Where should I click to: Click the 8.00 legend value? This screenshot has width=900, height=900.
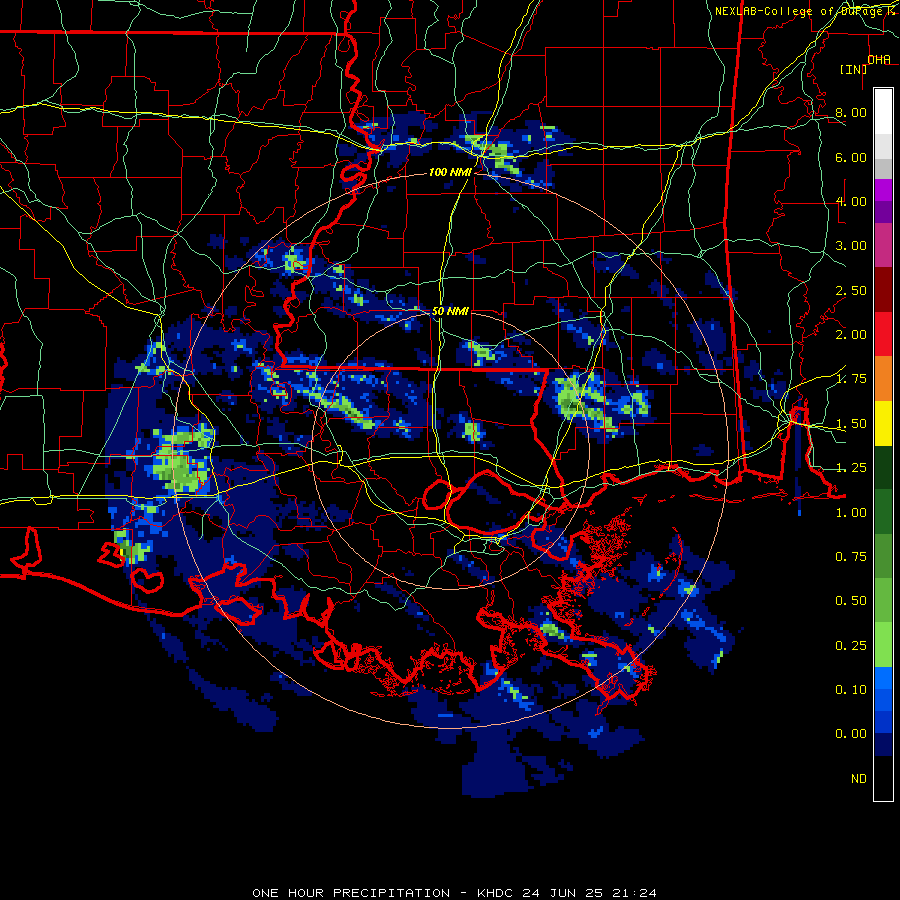pyautogui.click(x=851, y=112)
